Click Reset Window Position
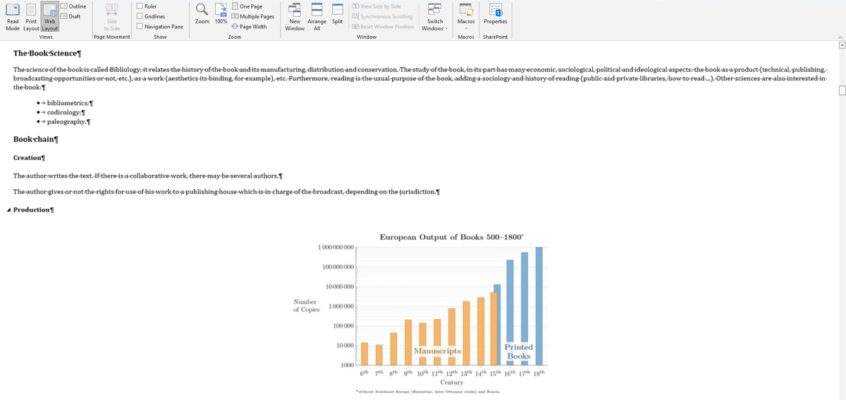 (x=384, y=26)
